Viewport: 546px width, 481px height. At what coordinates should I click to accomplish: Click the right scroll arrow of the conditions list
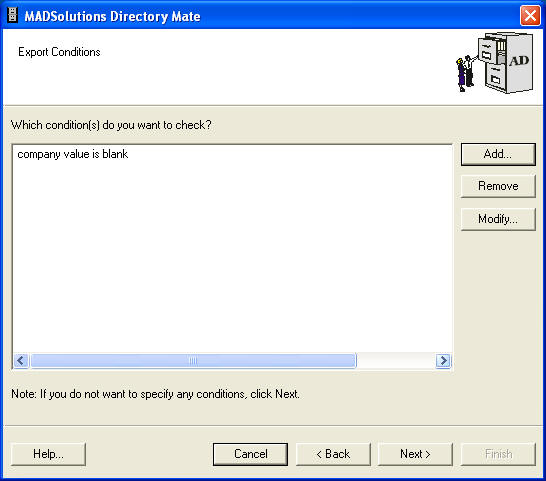[x=443, y=360]
